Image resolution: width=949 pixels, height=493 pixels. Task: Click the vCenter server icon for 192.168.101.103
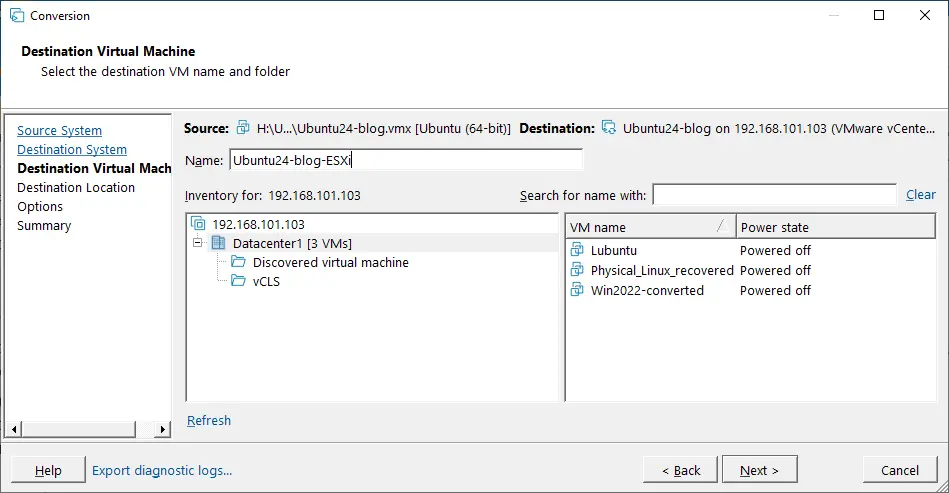click(198, 224)
